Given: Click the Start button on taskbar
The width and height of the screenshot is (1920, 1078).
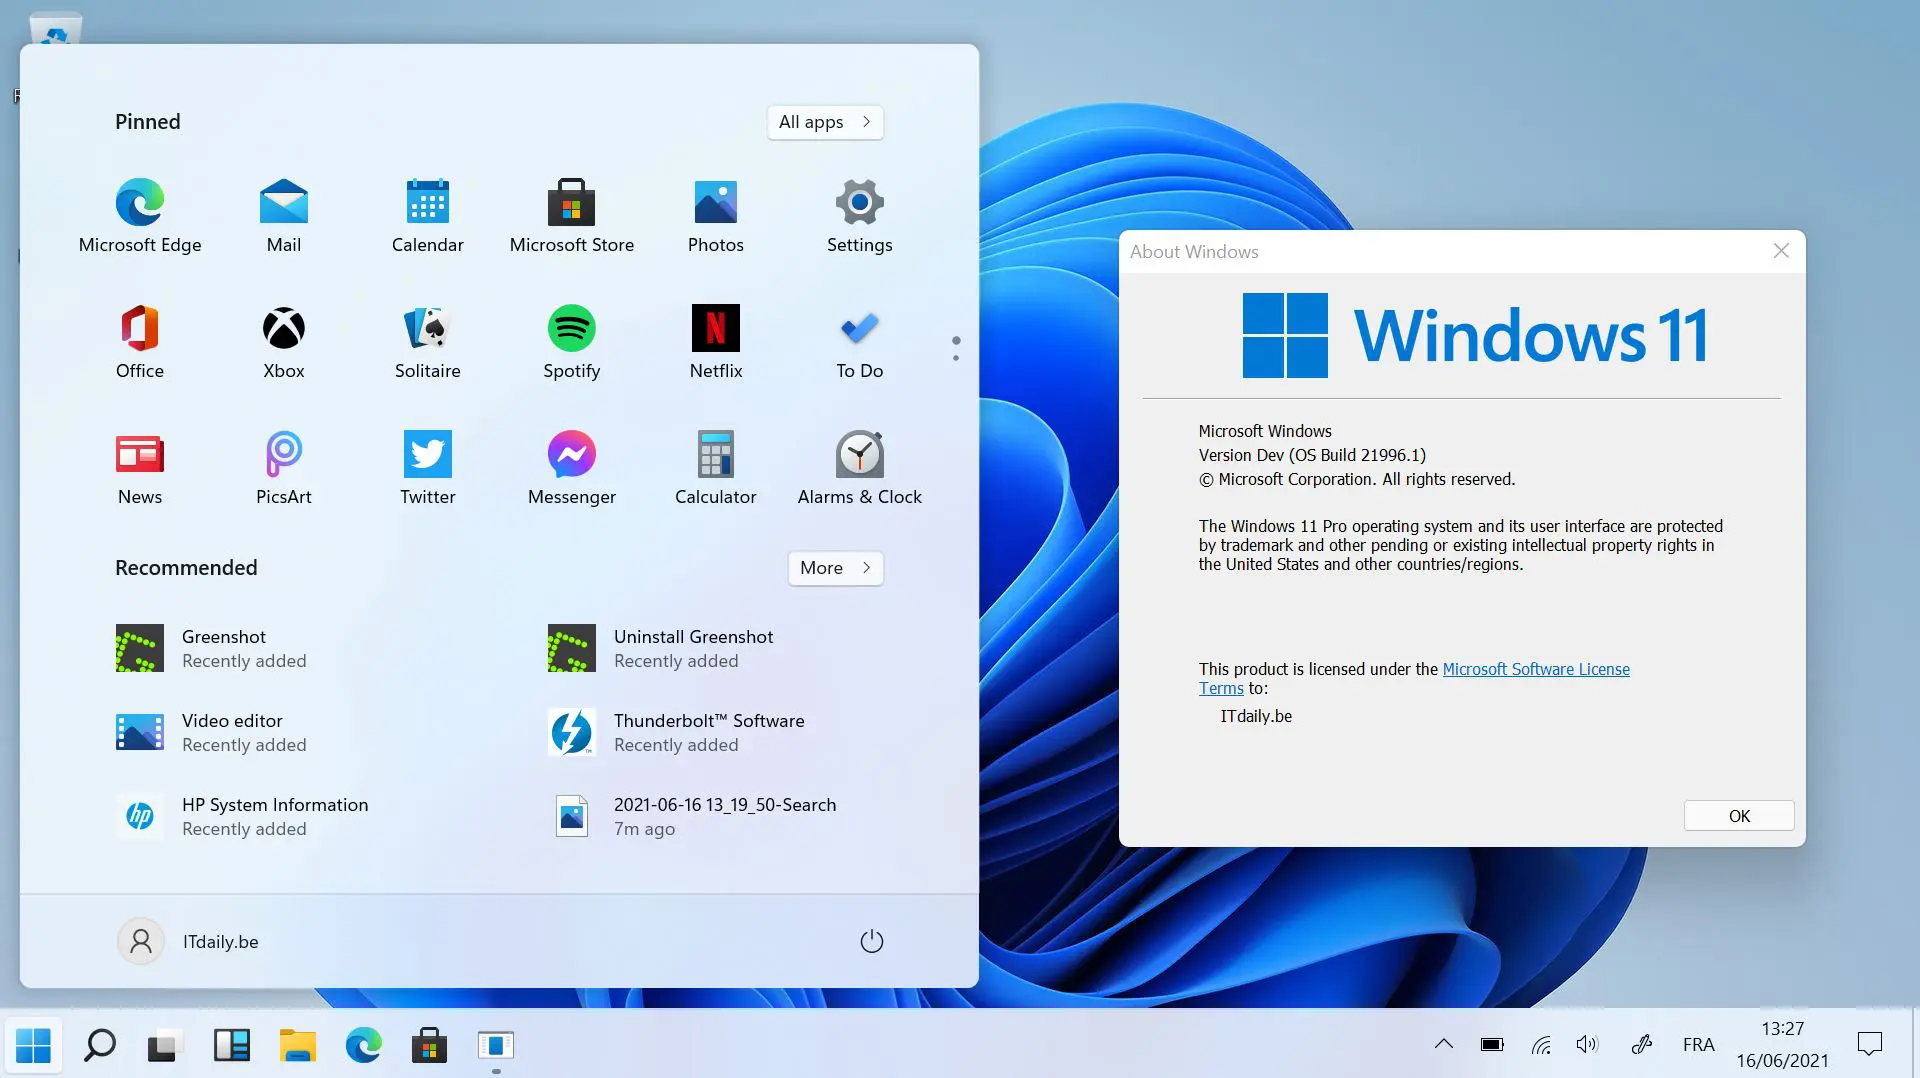Looking at the screenshot, I should coord(33,1045).
